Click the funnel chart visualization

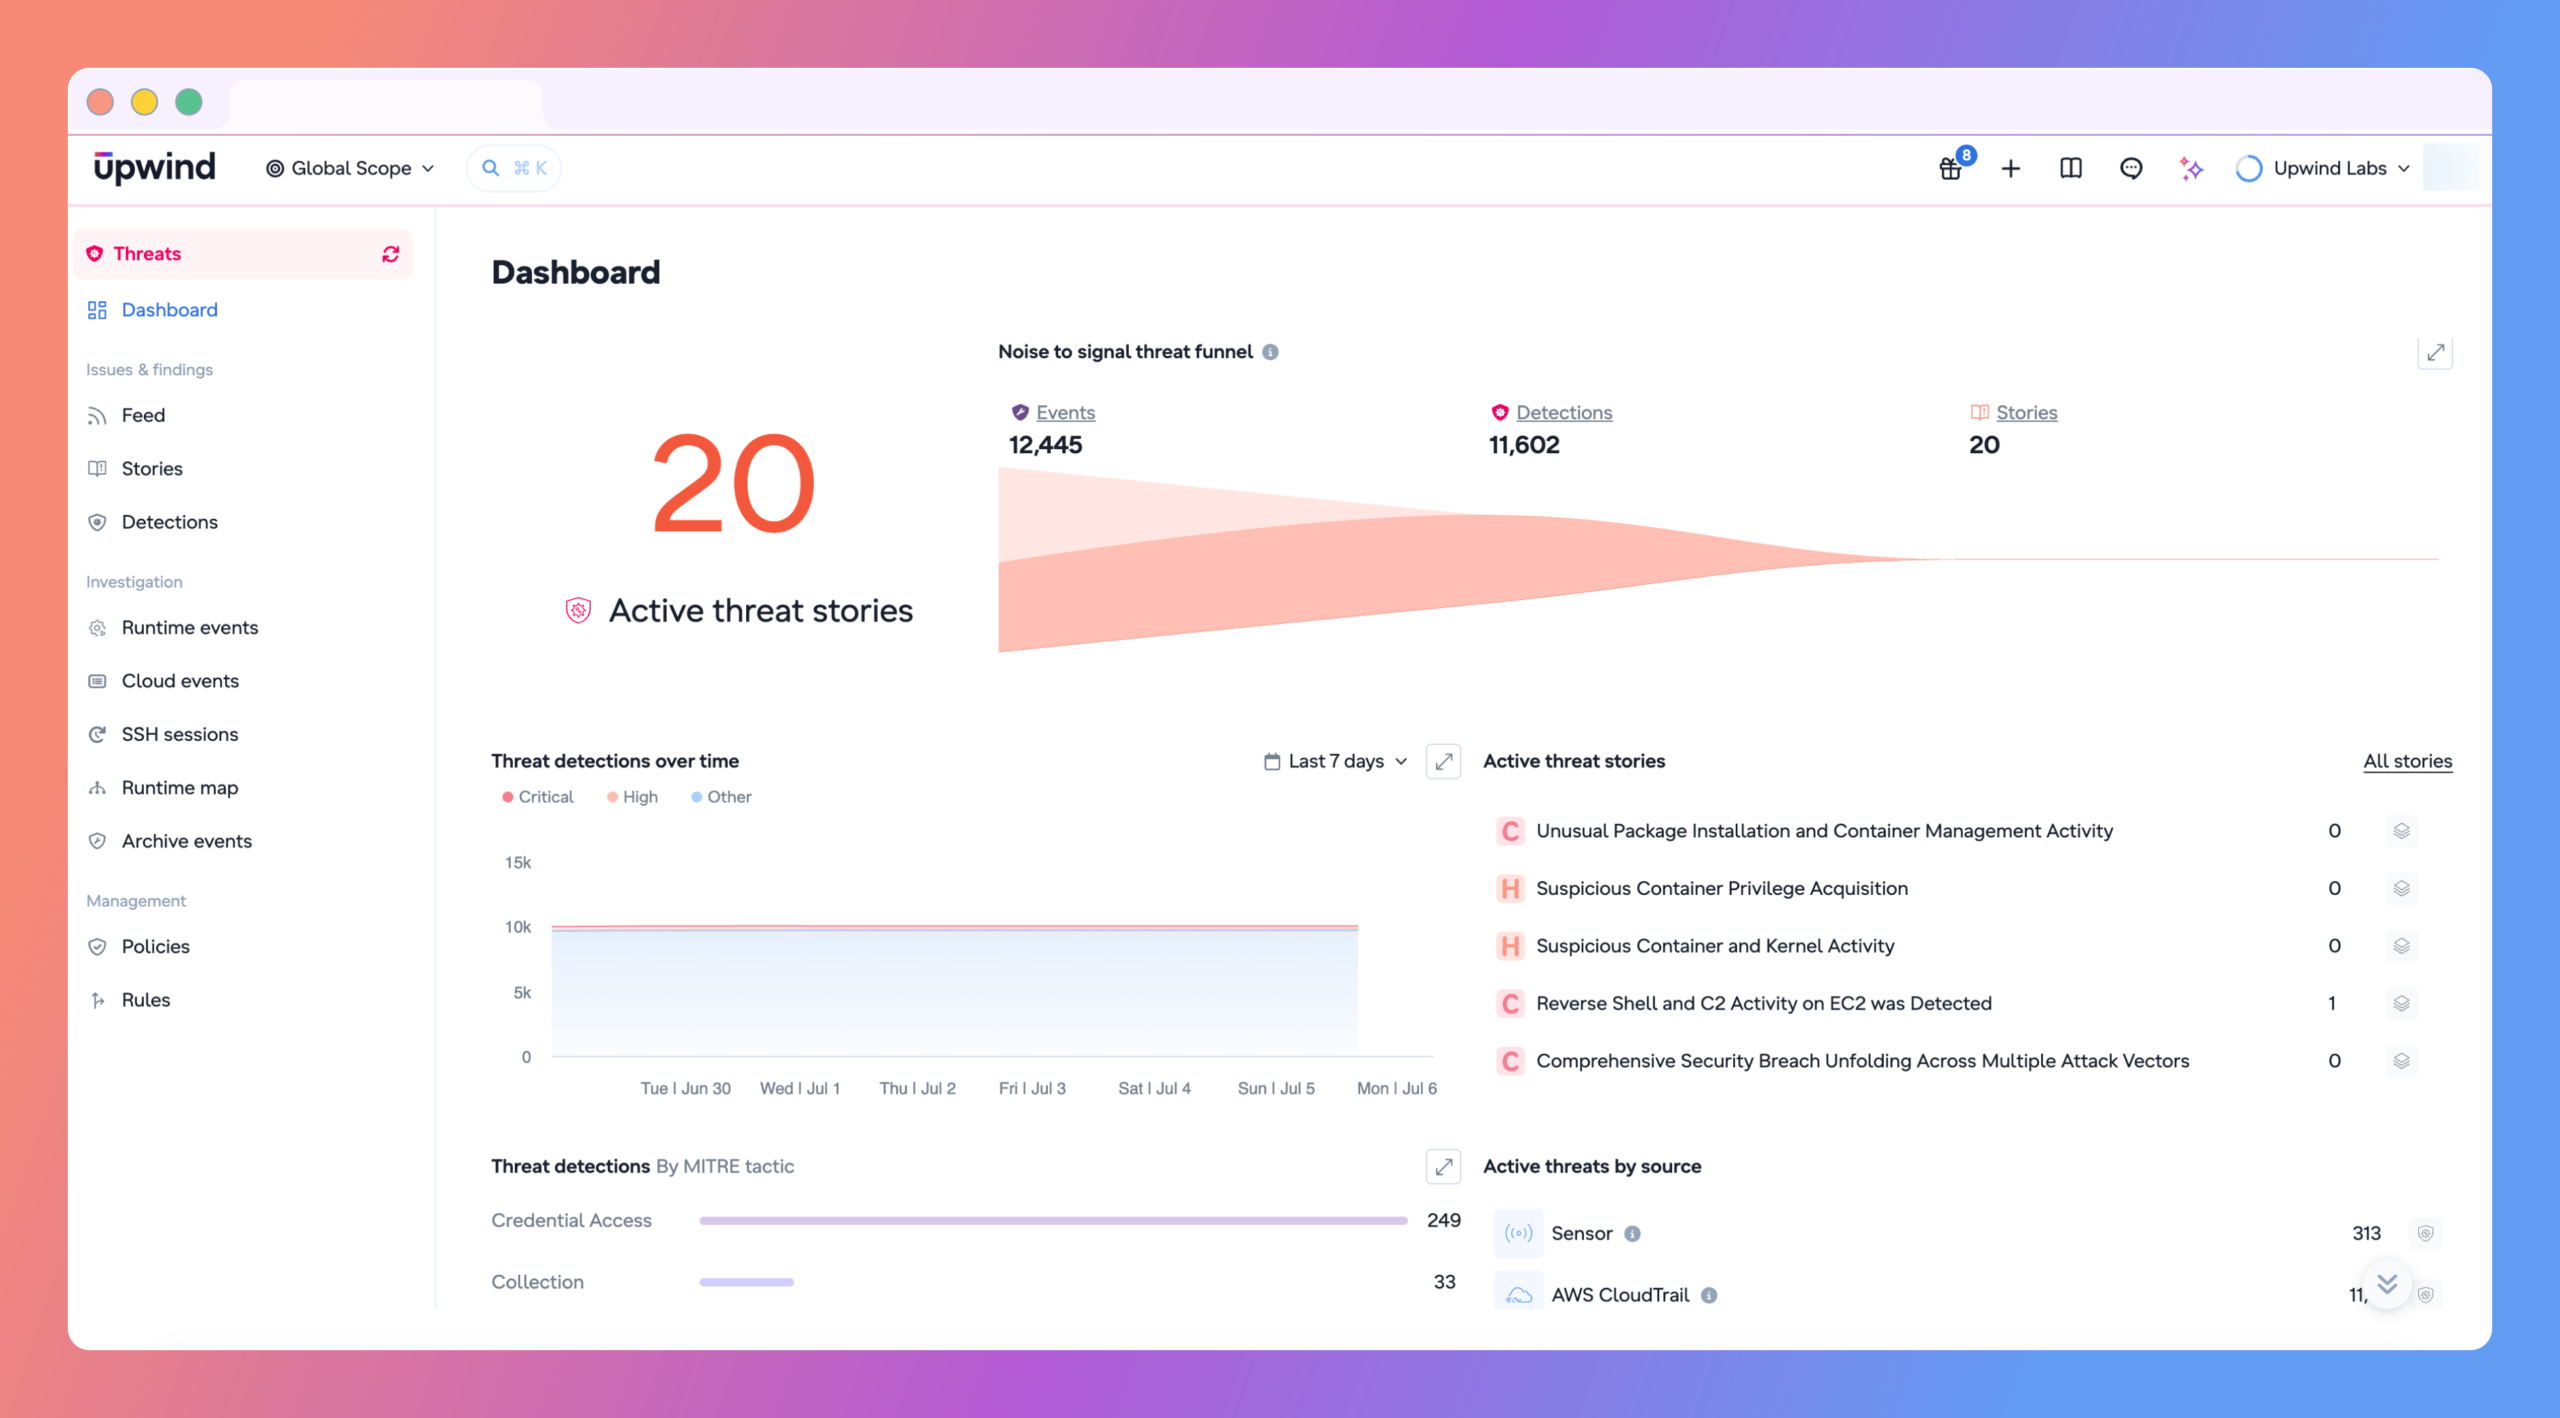(1717, 560)
